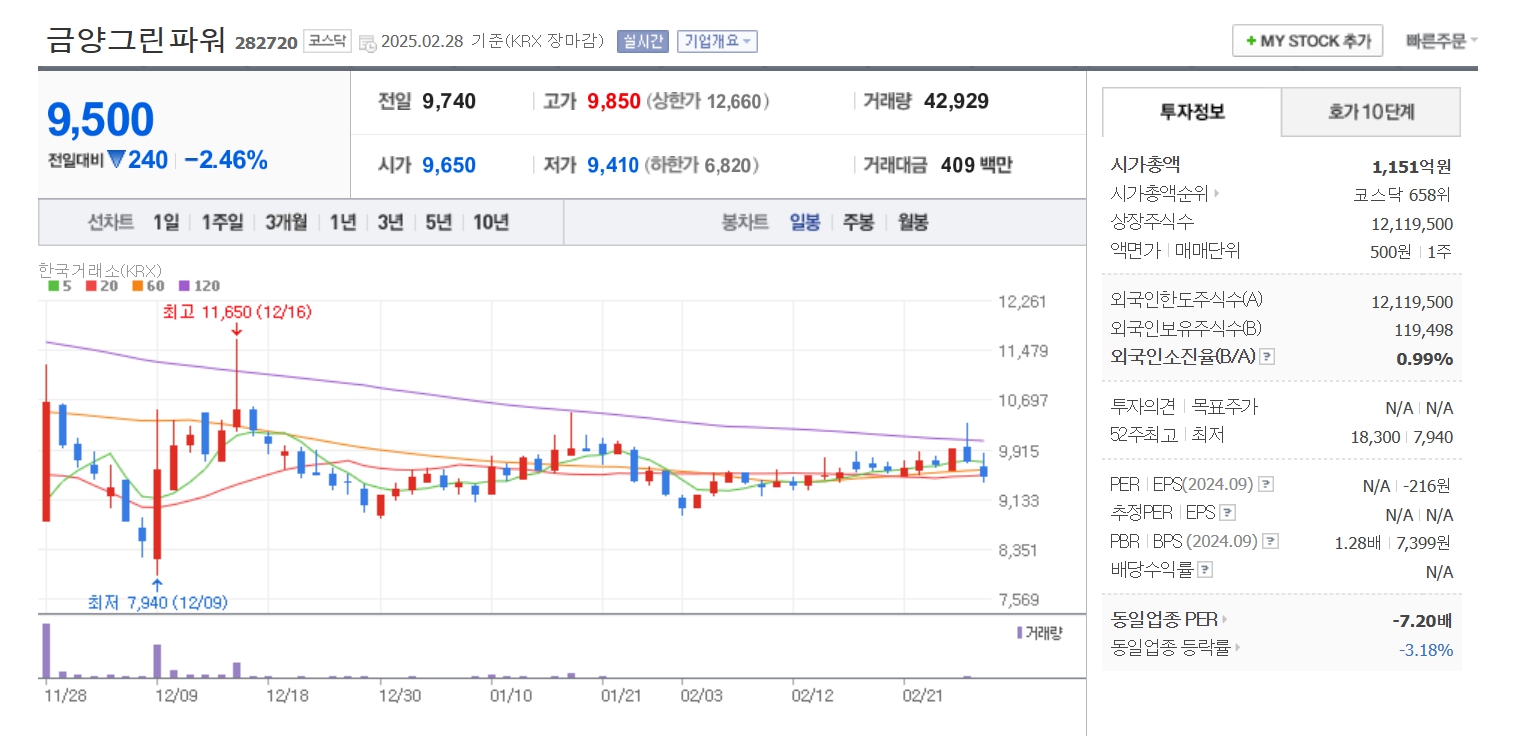Select the 10년 line chart period

(x=491, y=222)
